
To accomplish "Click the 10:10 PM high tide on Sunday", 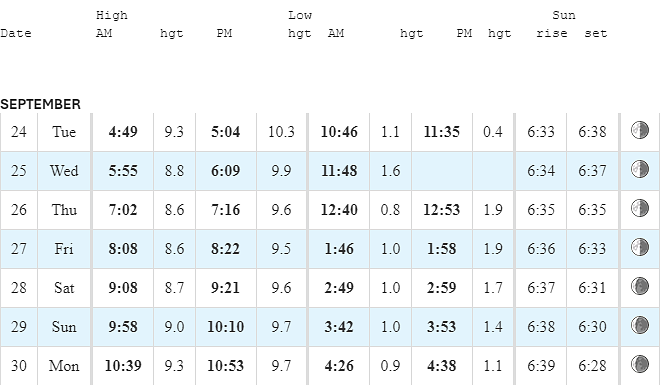I will click(x=226, y=327).
